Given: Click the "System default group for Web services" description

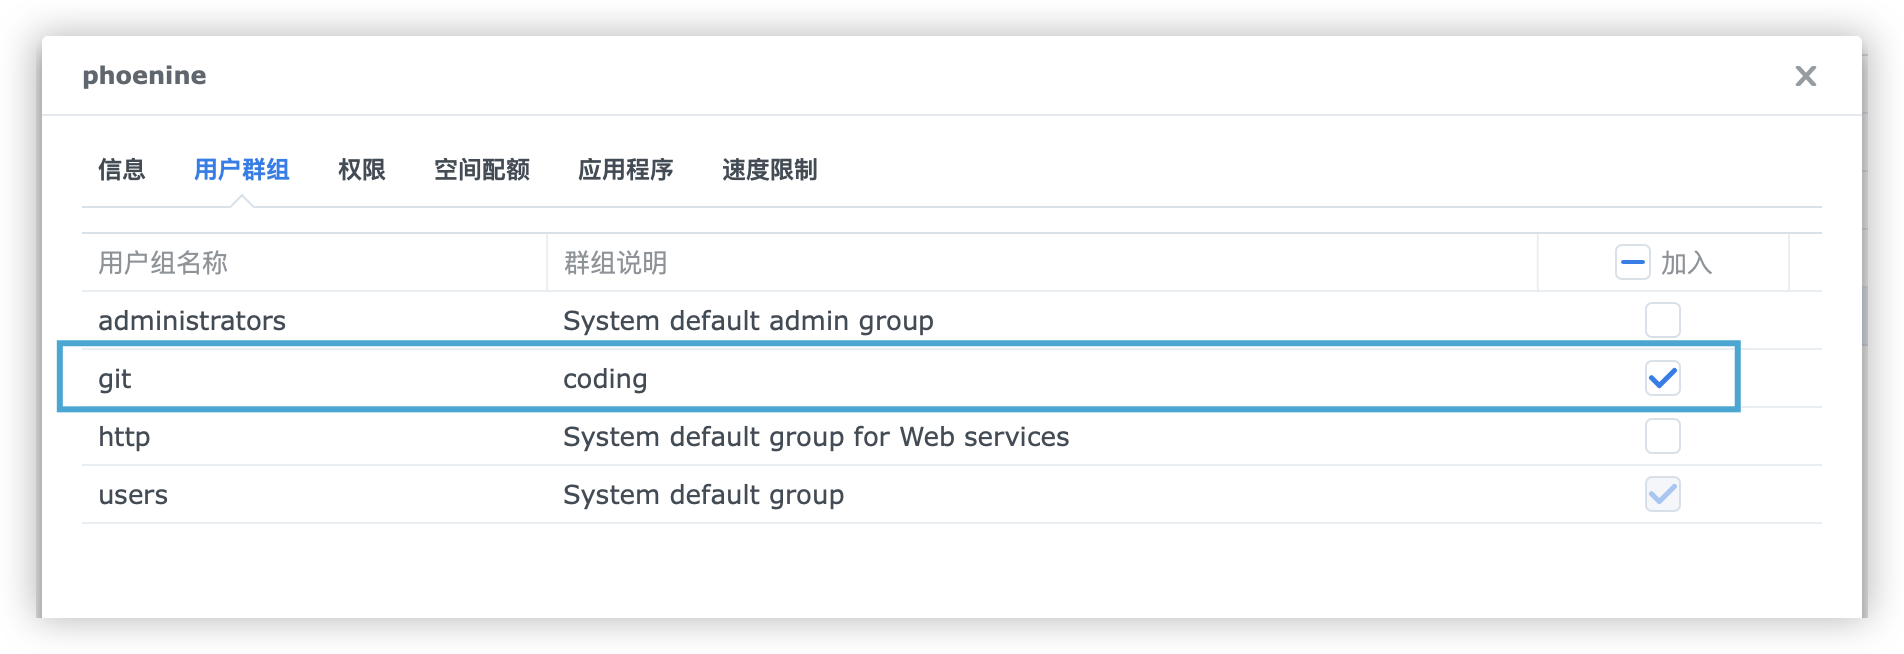Looking at the screenshot, I should (x=816, y=437).
